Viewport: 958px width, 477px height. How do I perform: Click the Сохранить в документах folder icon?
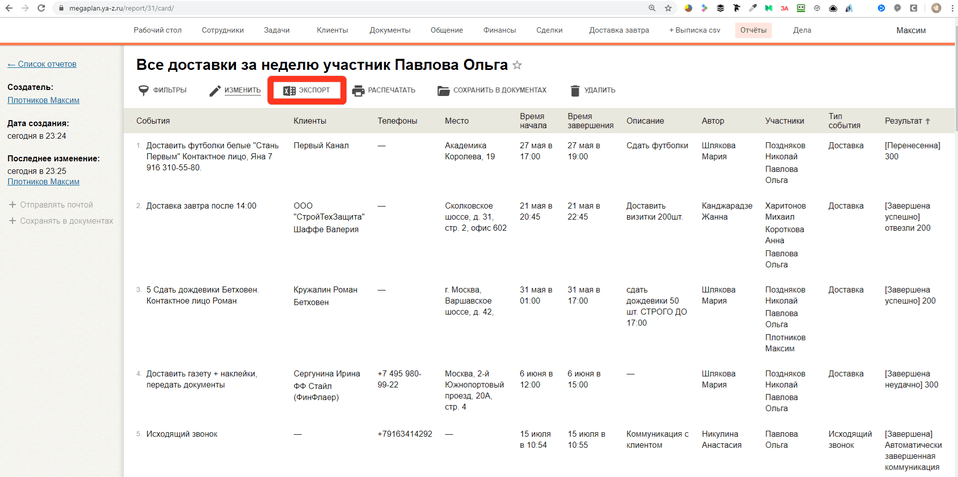444,91
